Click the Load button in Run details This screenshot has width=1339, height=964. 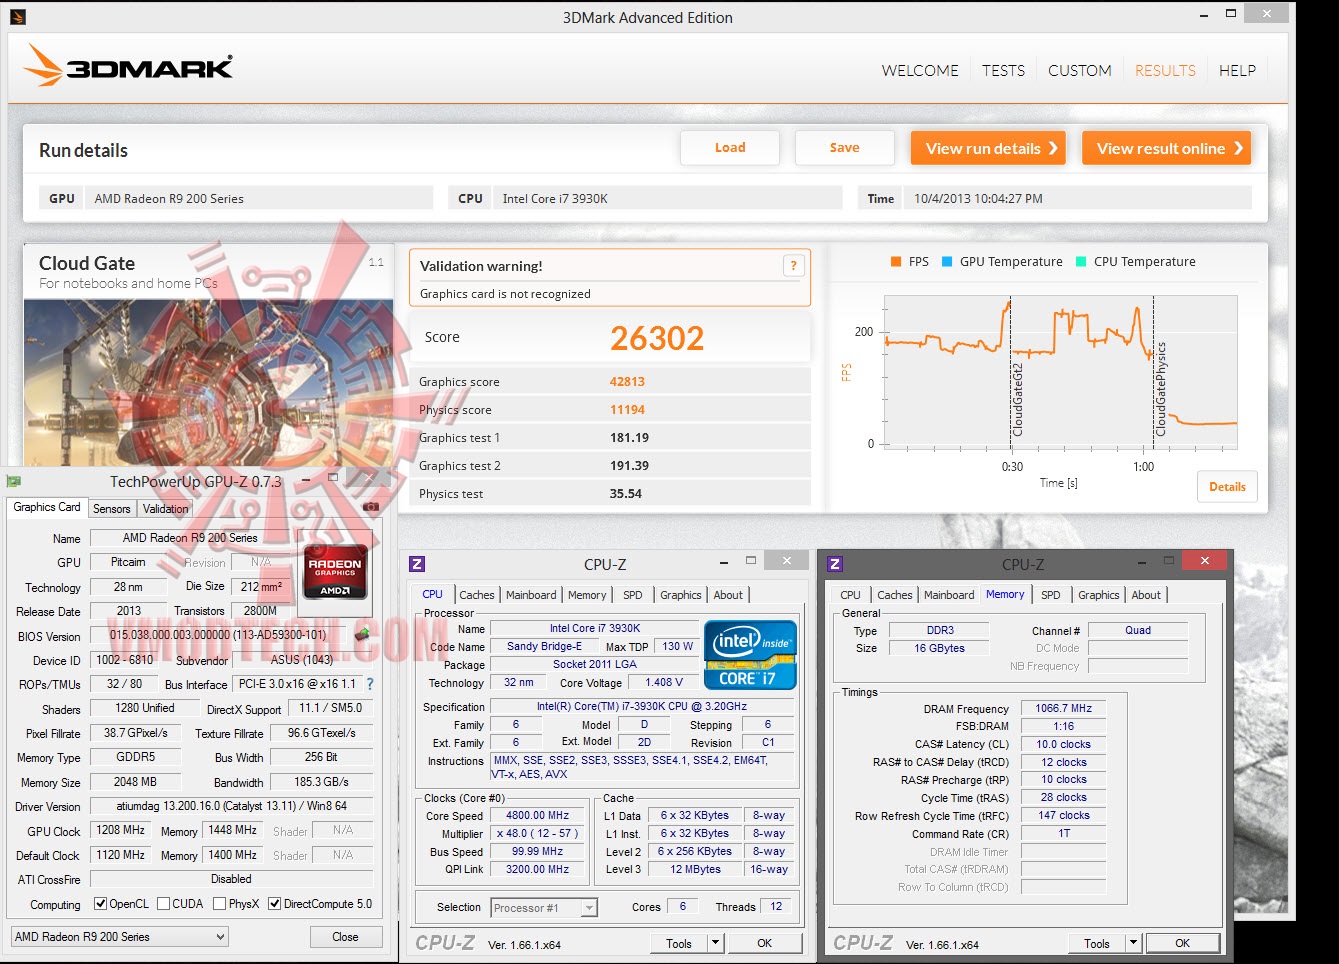pos(730,148)
